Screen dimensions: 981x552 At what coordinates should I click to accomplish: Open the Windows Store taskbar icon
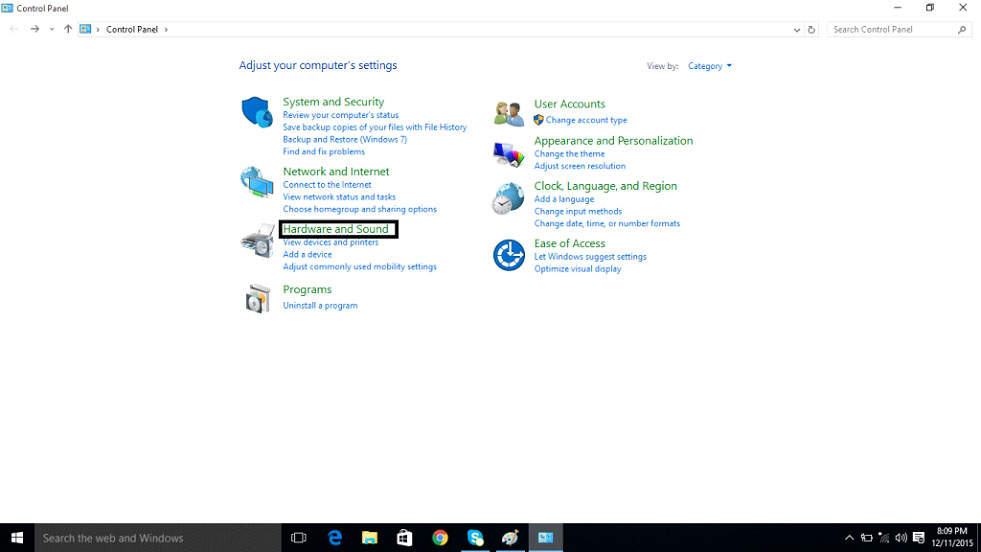point(405,538)
